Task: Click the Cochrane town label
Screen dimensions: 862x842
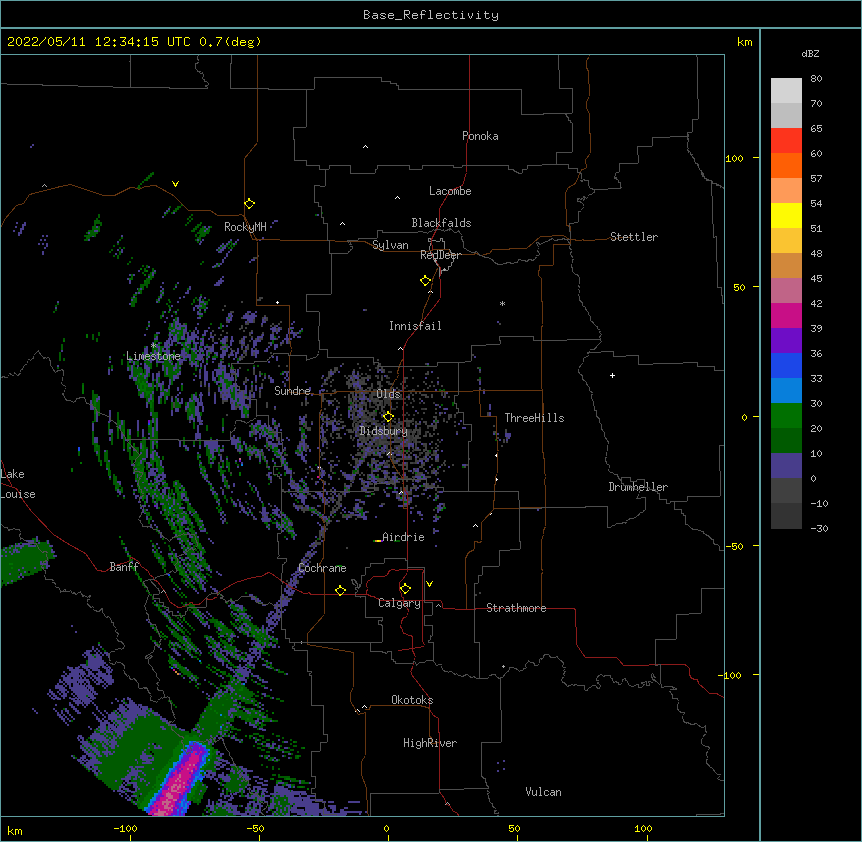Action: click(x=322, y=568)
